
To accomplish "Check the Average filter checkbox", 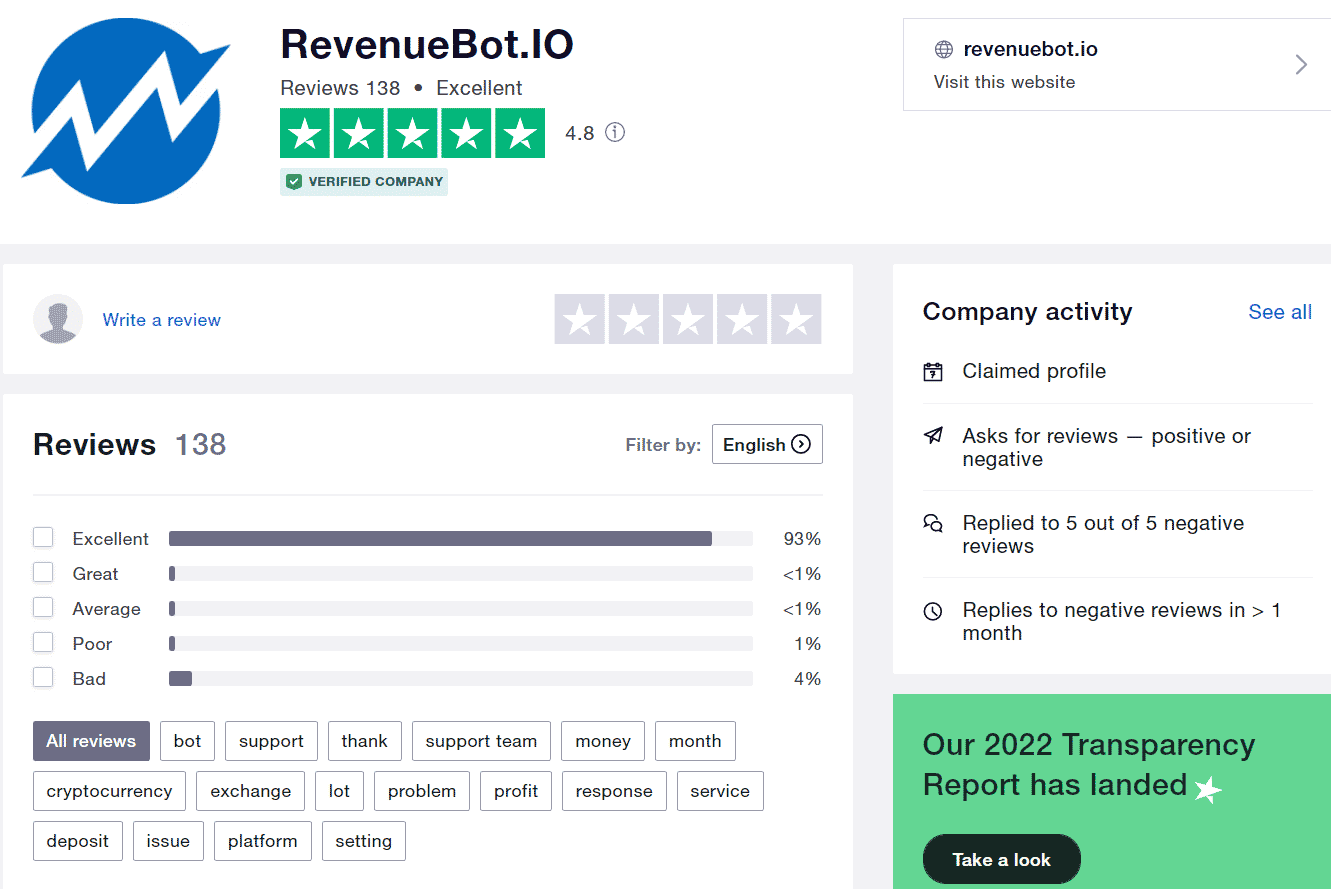I will 43,608.
